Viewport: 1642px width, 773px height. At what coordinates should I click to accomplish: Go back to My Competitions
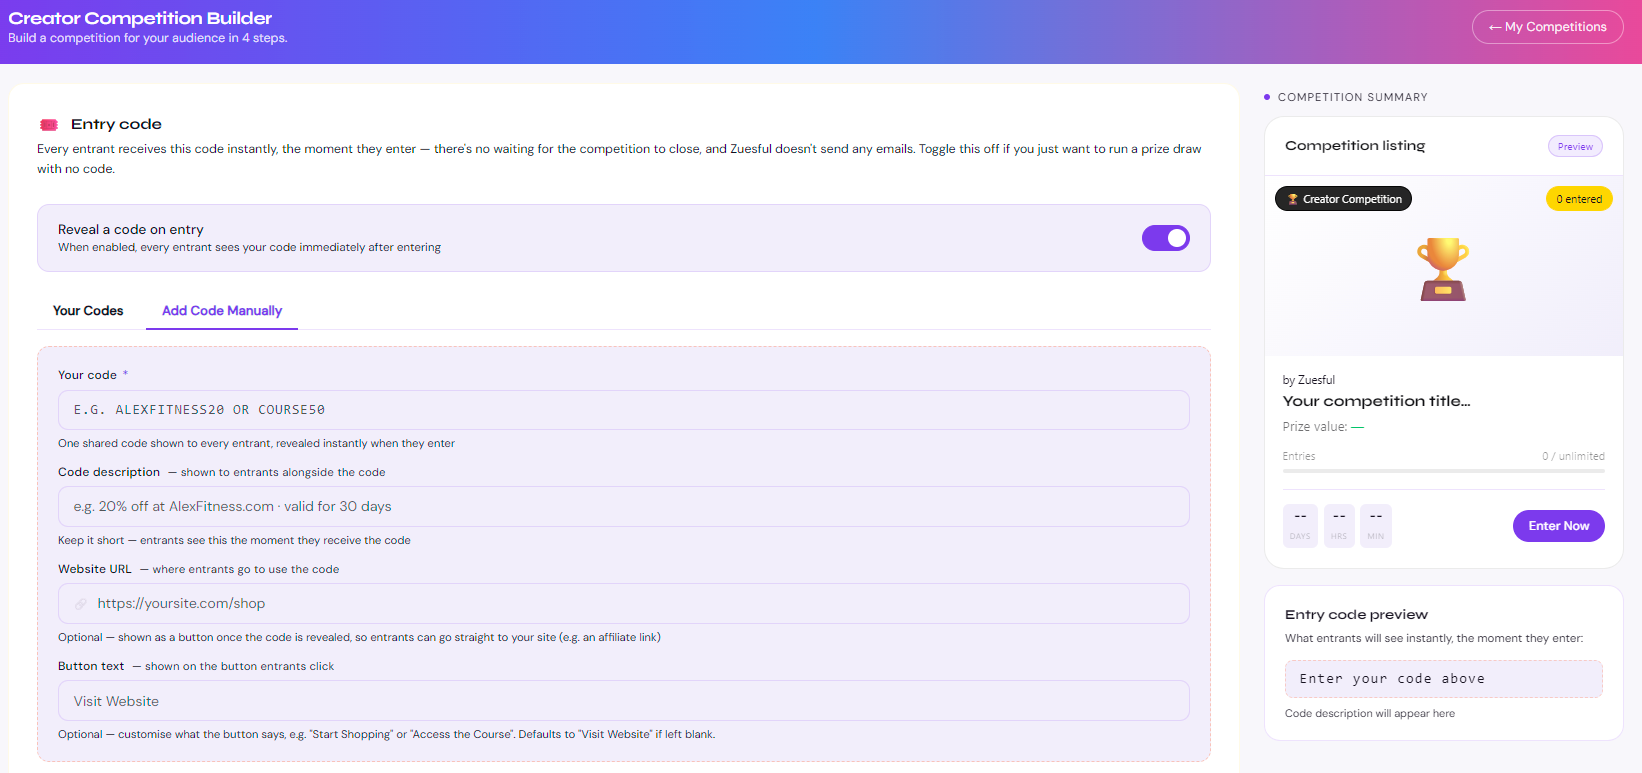tap(1547, 27)
